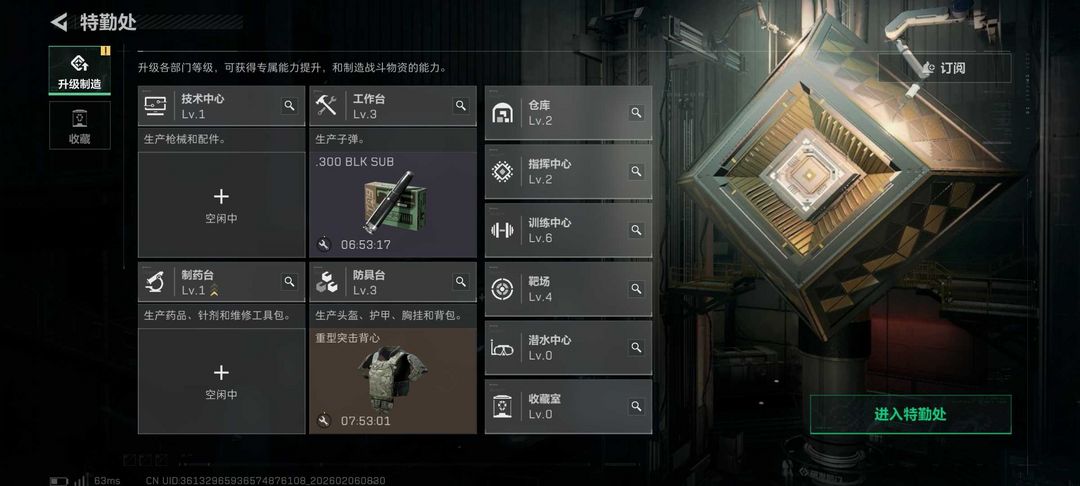
Task: Click the back arrow next to 特勤处
Action: click(x=59, y=22)
